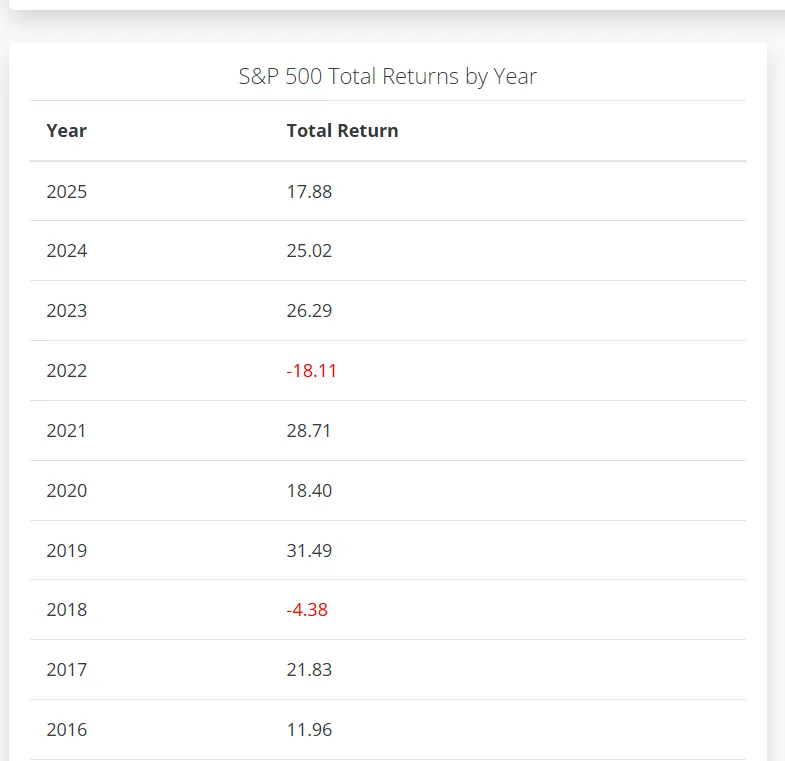Click the Year column header
This screenshot has width=785, height=761.
point(66,131)
